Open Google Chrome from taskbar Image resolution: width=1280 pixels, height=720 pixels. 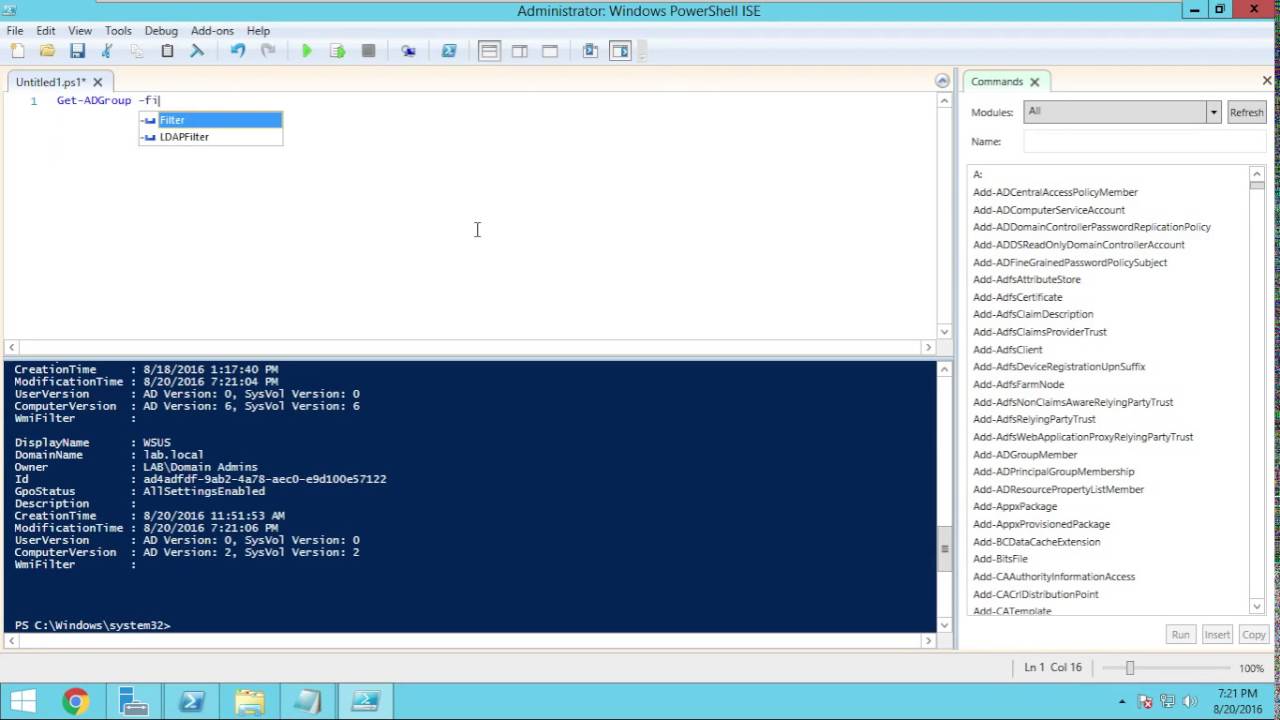point(75,701)
